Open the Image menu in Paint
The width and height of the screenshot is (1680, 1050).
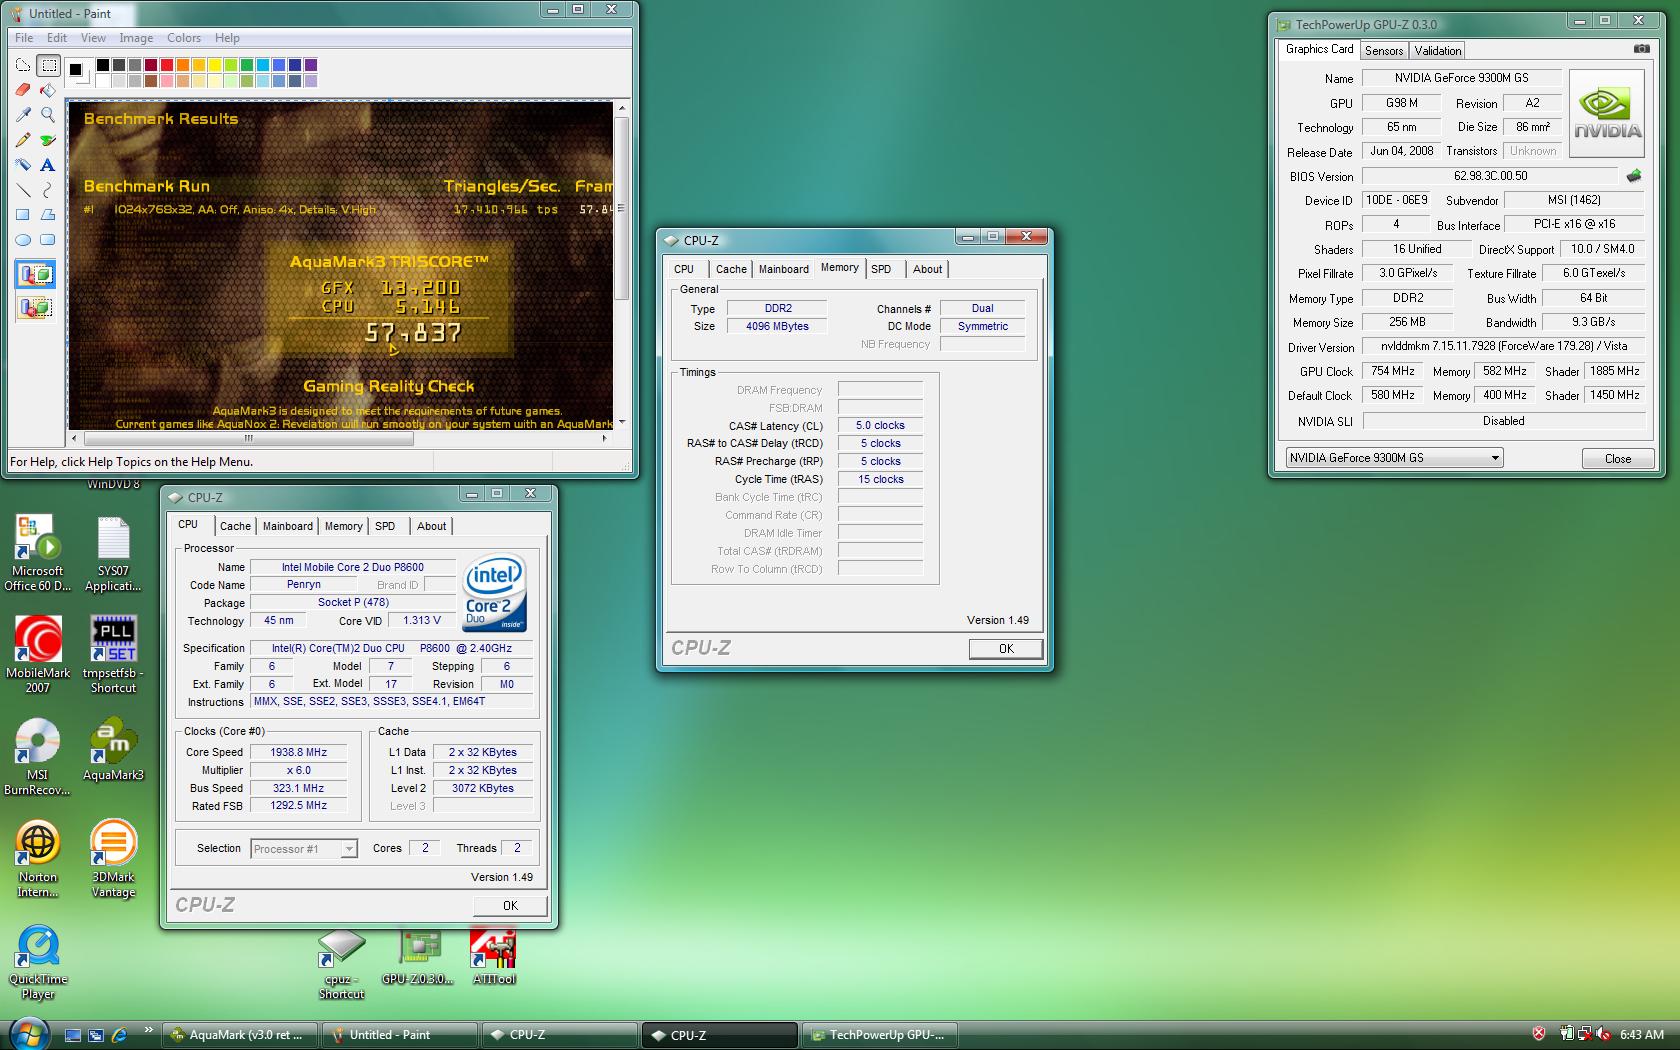[136, 38]
